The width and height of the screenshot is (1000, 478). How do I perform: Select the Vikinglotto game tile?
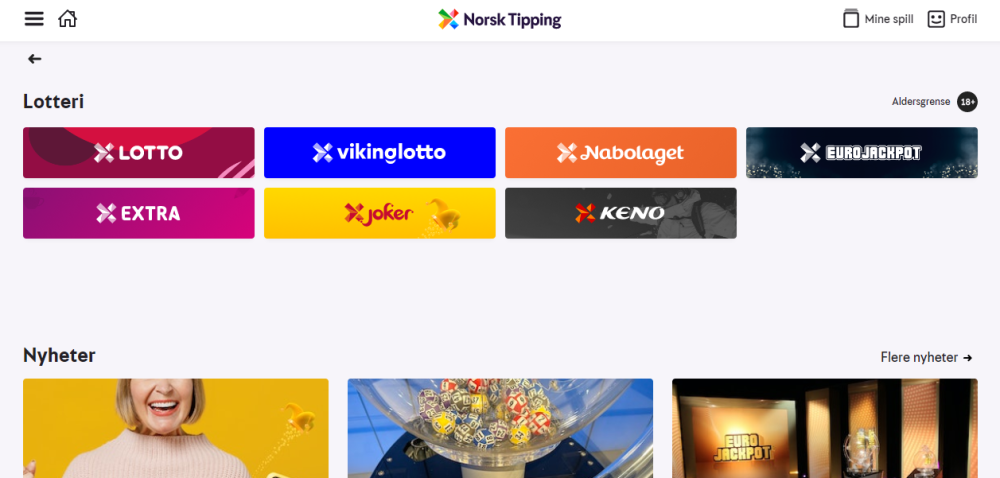(379, 152)
